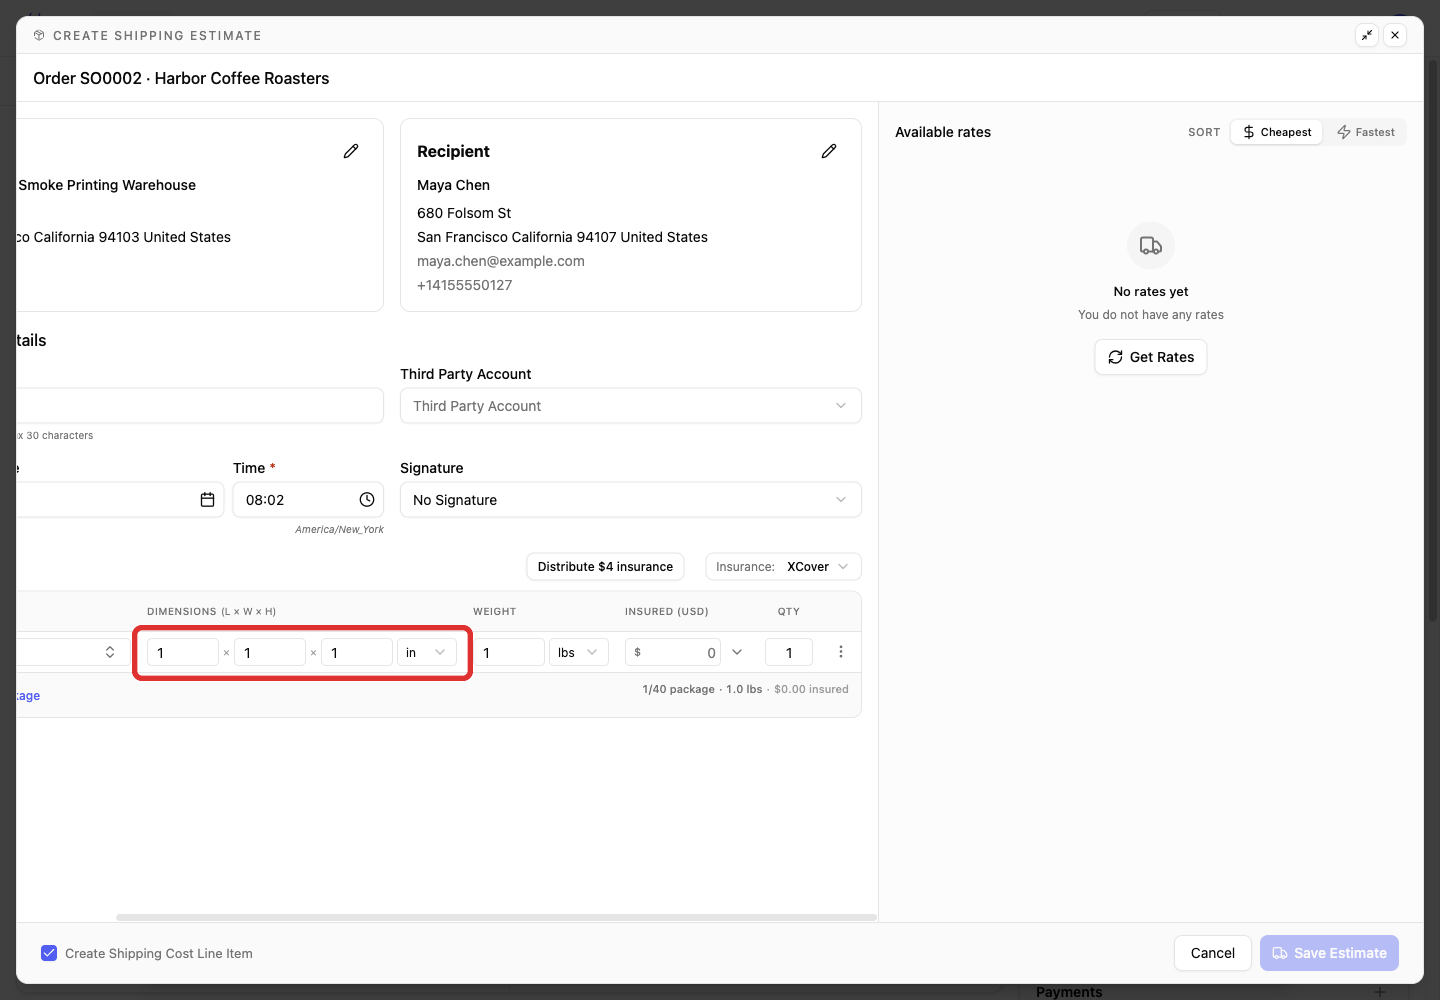Click Get Rates button
The width and height of the screenshot is (1440, 1000).
click(x=1151, y=357)
